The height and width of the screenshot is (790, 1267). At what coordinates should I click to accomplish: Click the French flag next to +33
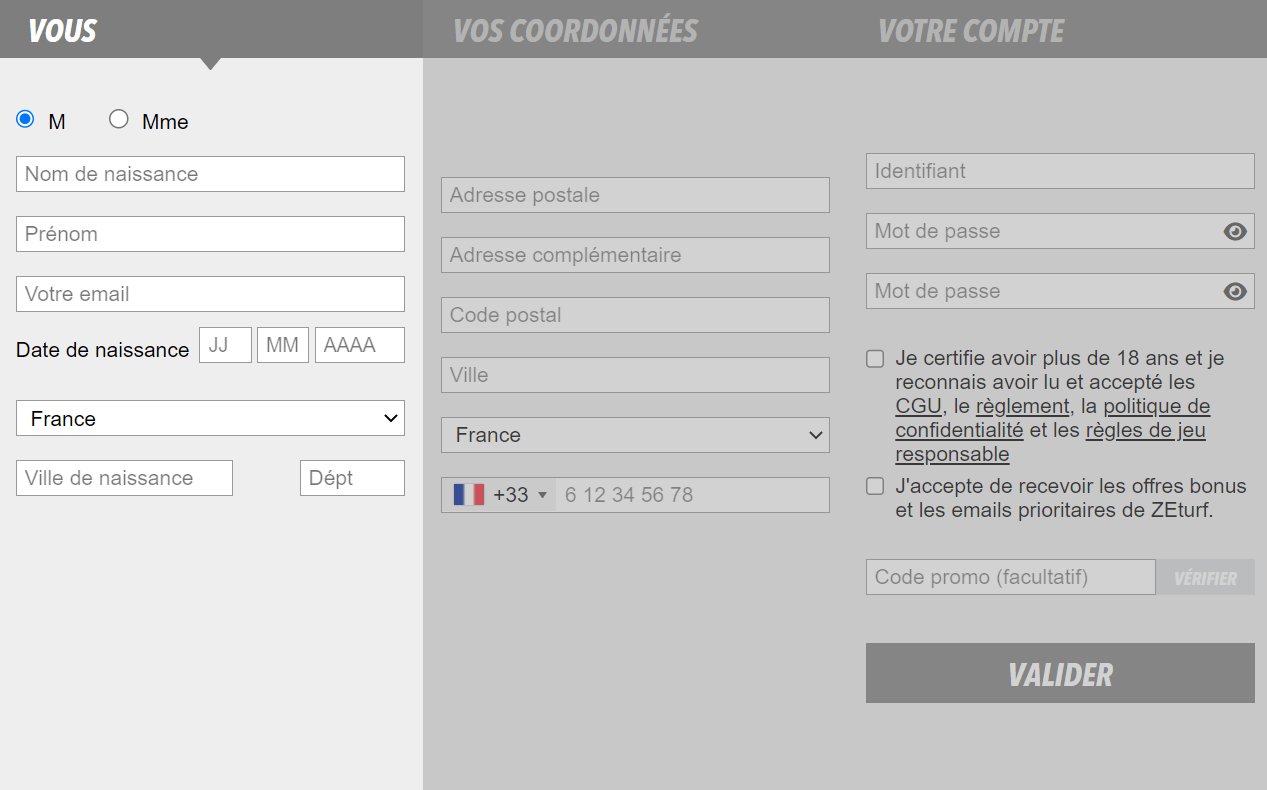click(x=466, y=494)
